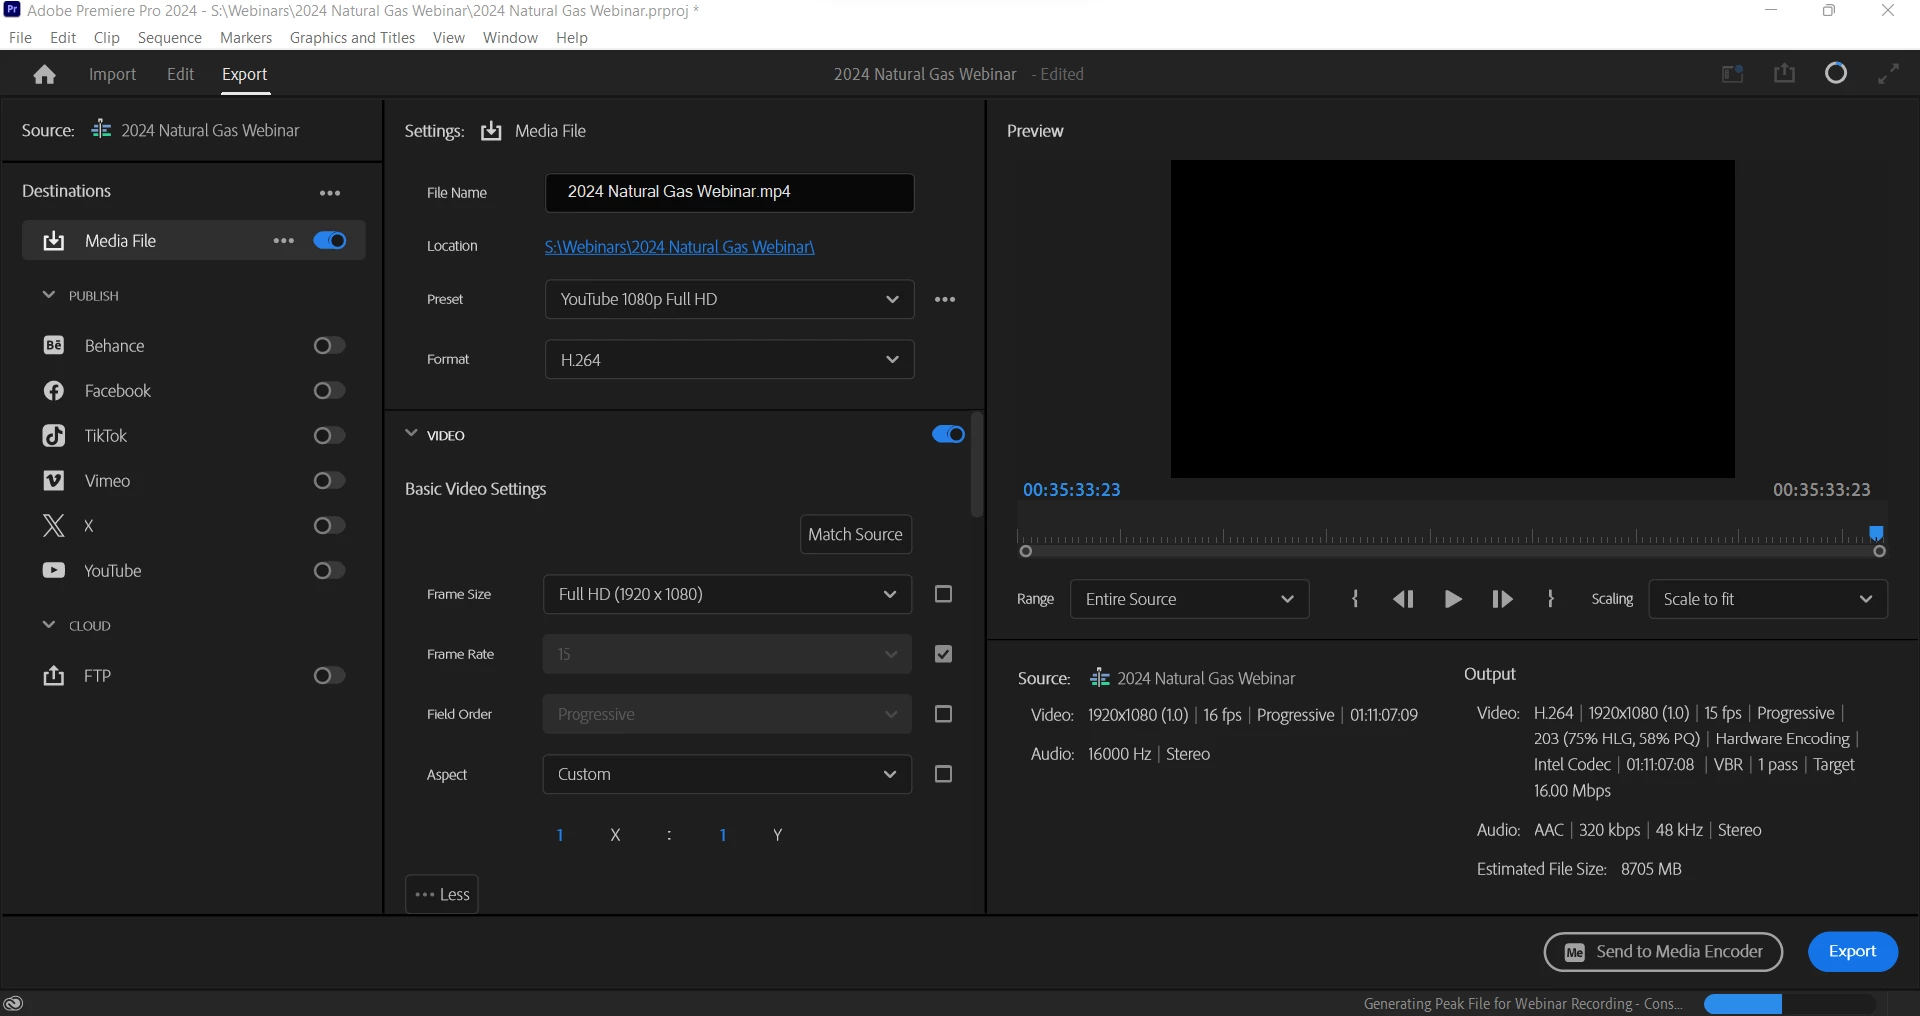
Task: Click the settings panel vertical scrollbar
Action: [x=977, y=464]
